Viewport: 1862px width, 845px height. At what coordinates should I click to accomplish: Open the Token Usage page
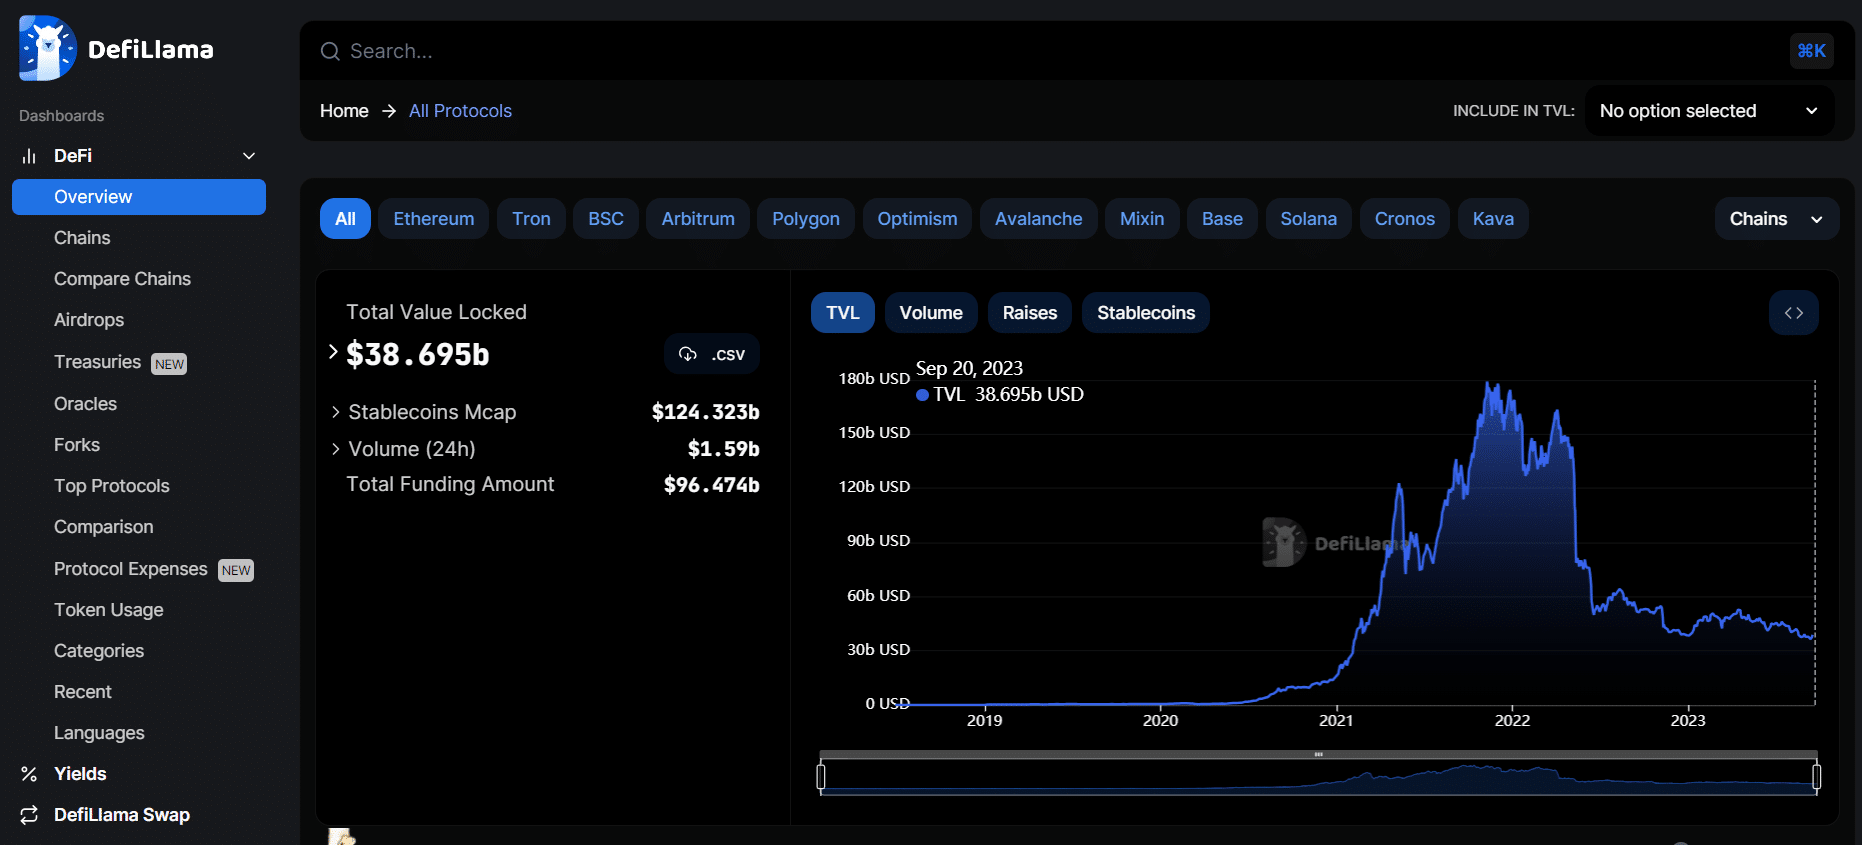click(109, 610)
